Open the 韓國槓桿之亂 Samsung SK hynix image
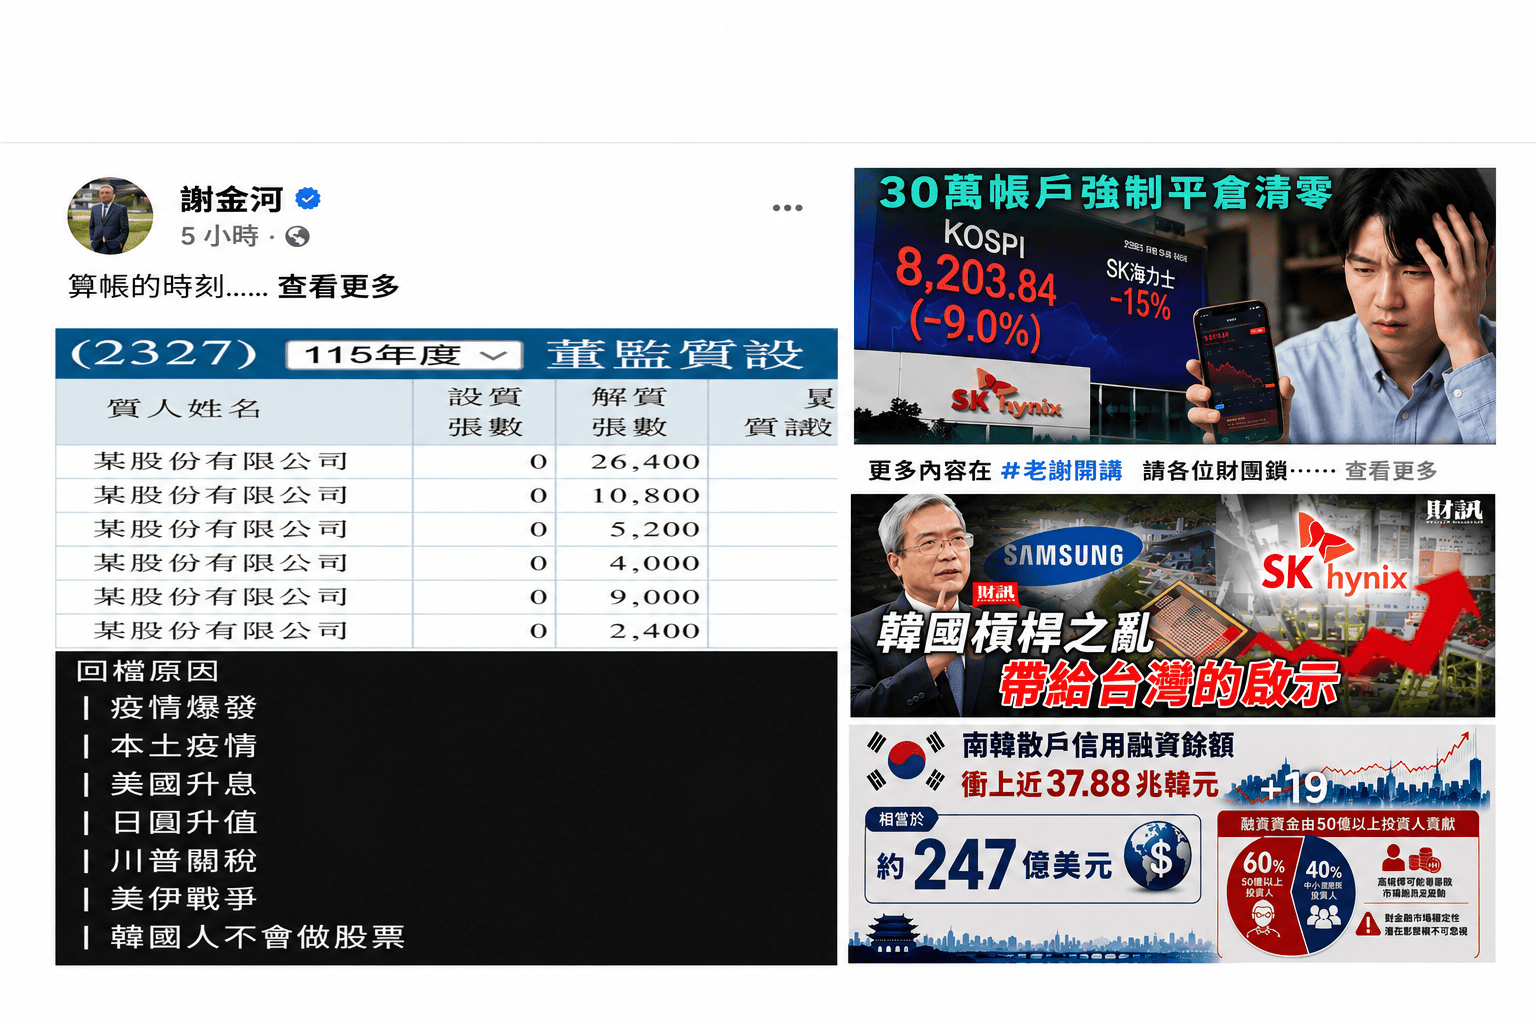The height and width of the screenshot is (1024, 1536). pyautogui.click(x=1173, y=606)
